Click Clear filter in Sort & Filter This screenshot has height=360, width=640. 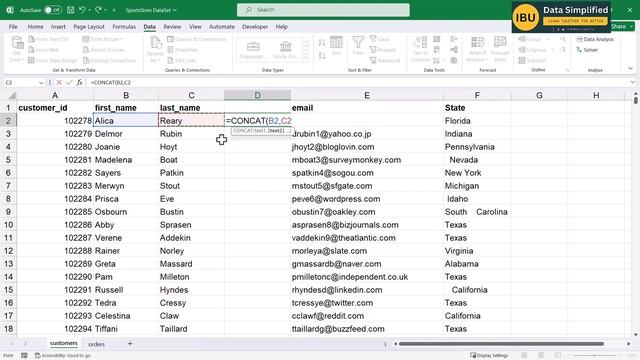coord(380,39)
